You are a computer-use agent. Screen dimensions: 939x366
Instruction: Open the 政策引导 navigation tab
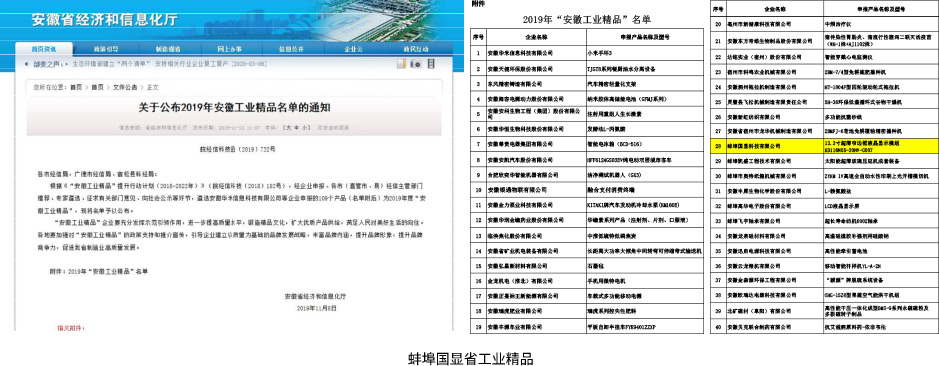pos(102,49)
